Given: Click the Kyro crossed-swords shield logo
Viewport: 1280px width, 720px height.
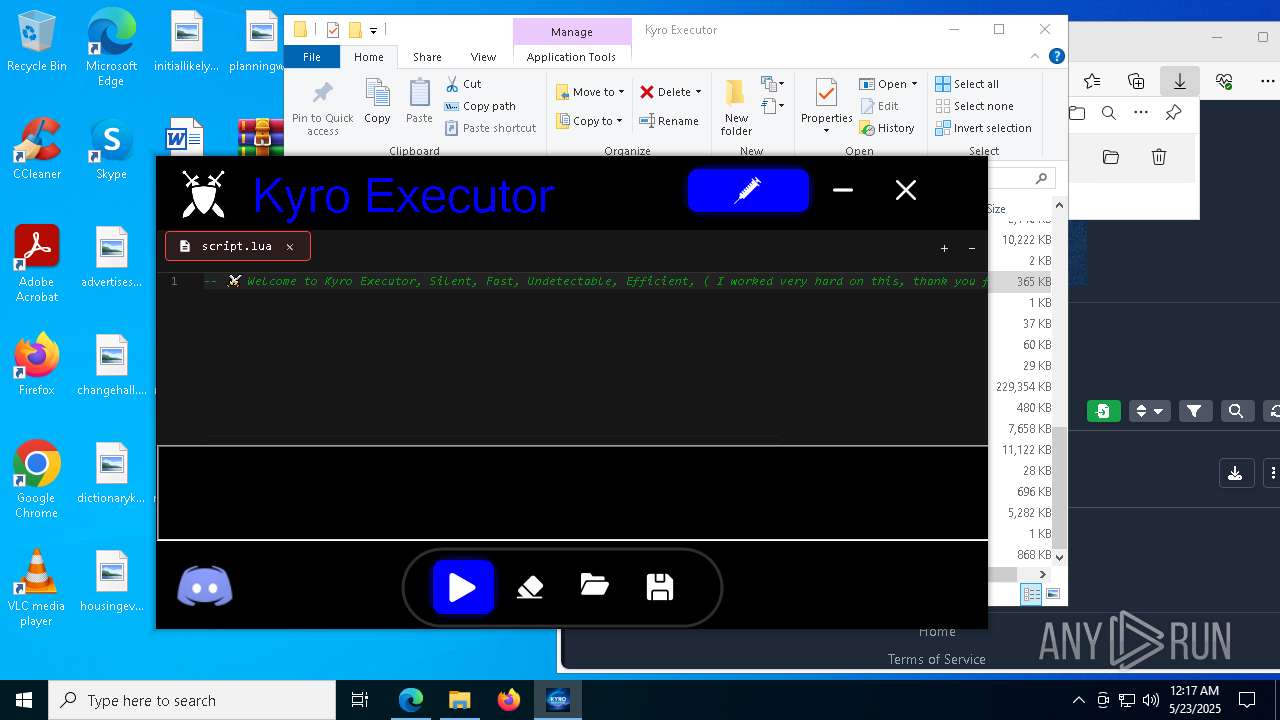Looking at the screenshot, I should click(203, 194).
